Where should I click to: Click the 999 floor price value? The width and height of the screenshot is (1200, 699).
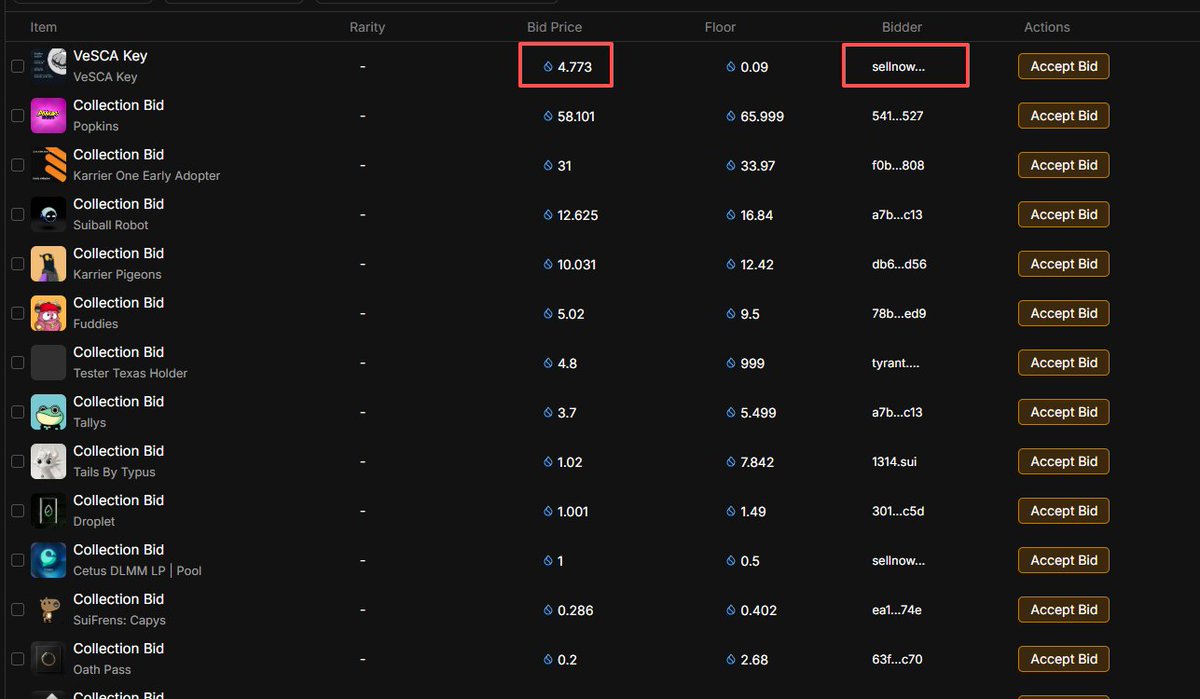click(752, 363)
